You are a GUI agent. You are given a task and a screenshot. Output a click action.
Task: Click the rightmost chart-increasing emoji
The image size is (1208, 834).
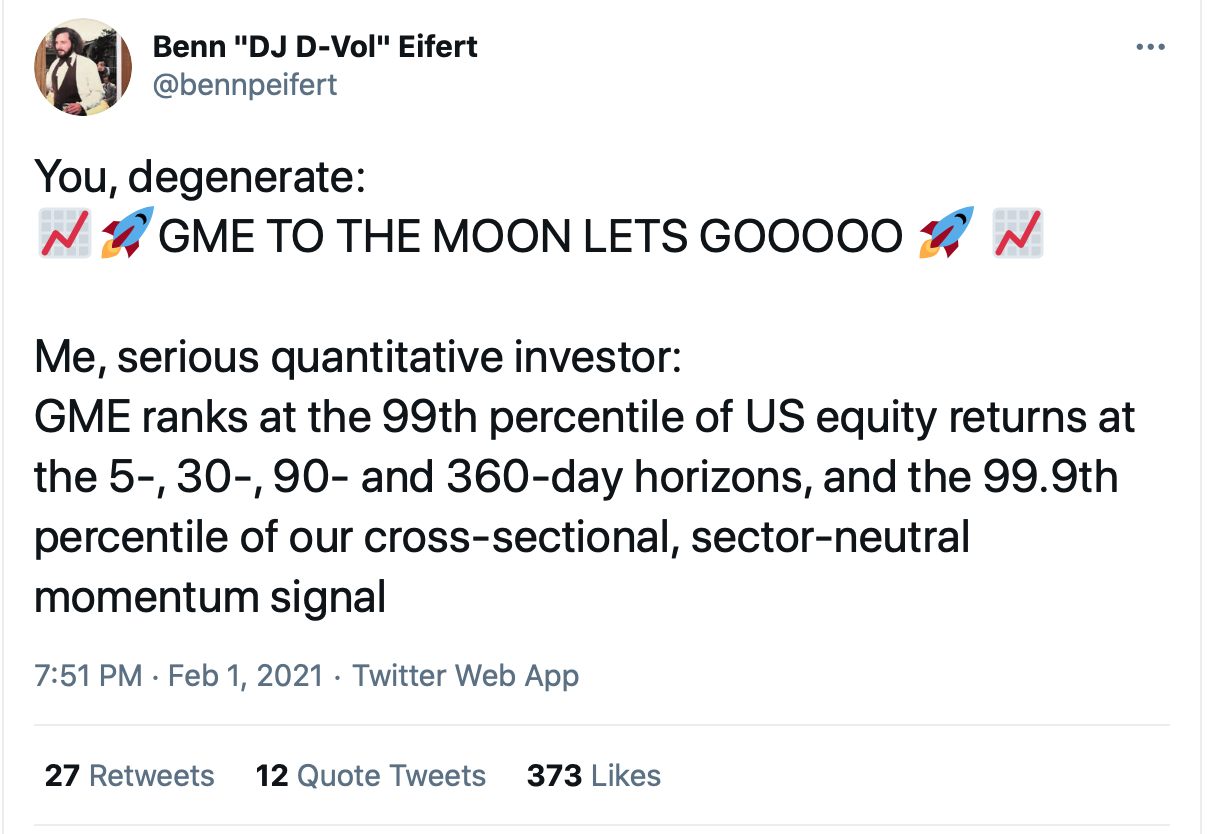[1018, 234]
